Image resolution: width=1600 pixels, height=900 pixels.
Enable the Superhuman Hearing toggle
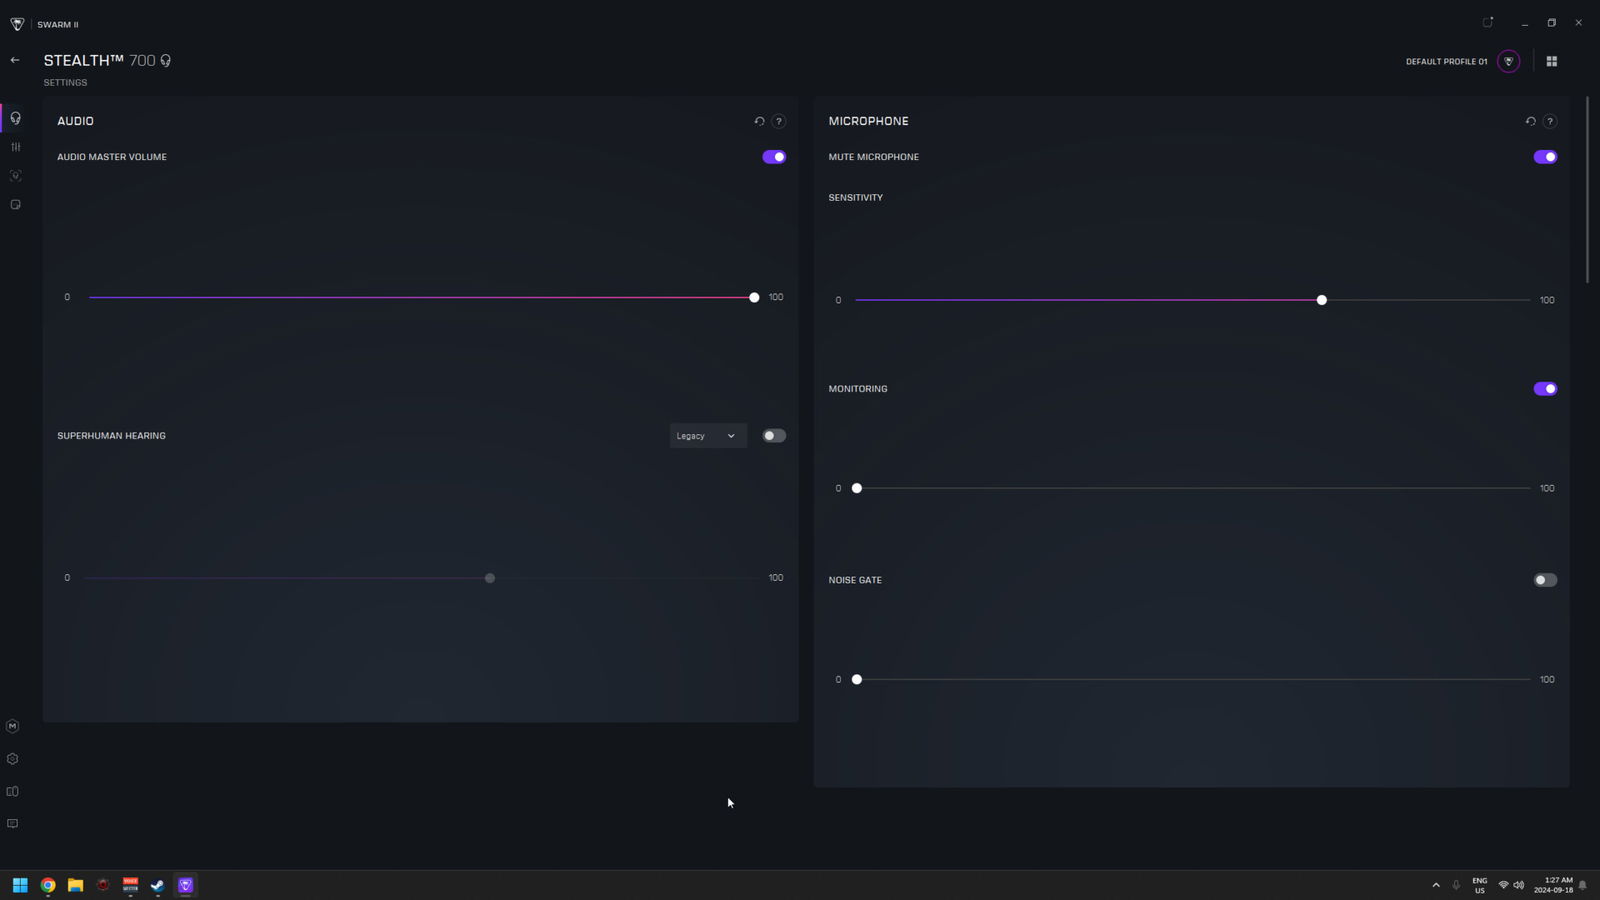click(774, 436)
